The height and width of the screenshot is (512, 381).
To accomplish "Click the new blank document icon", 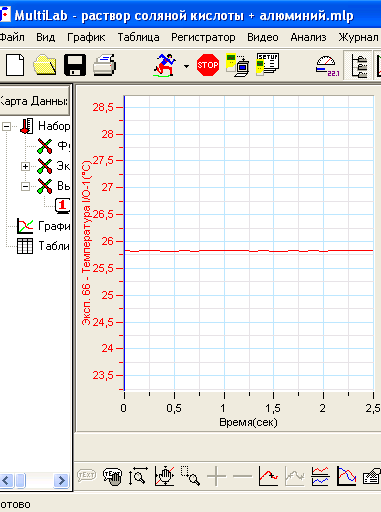I will coord(15,65).
